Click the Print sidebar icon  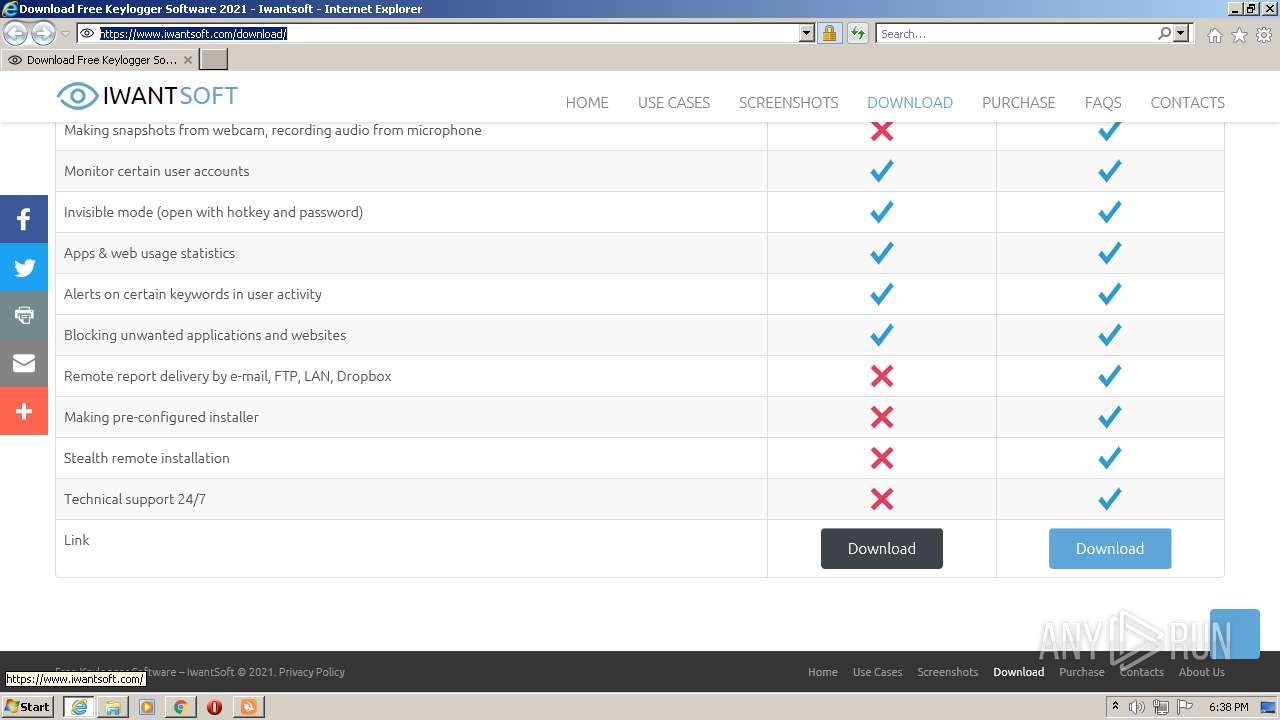(x=24, y=315)
